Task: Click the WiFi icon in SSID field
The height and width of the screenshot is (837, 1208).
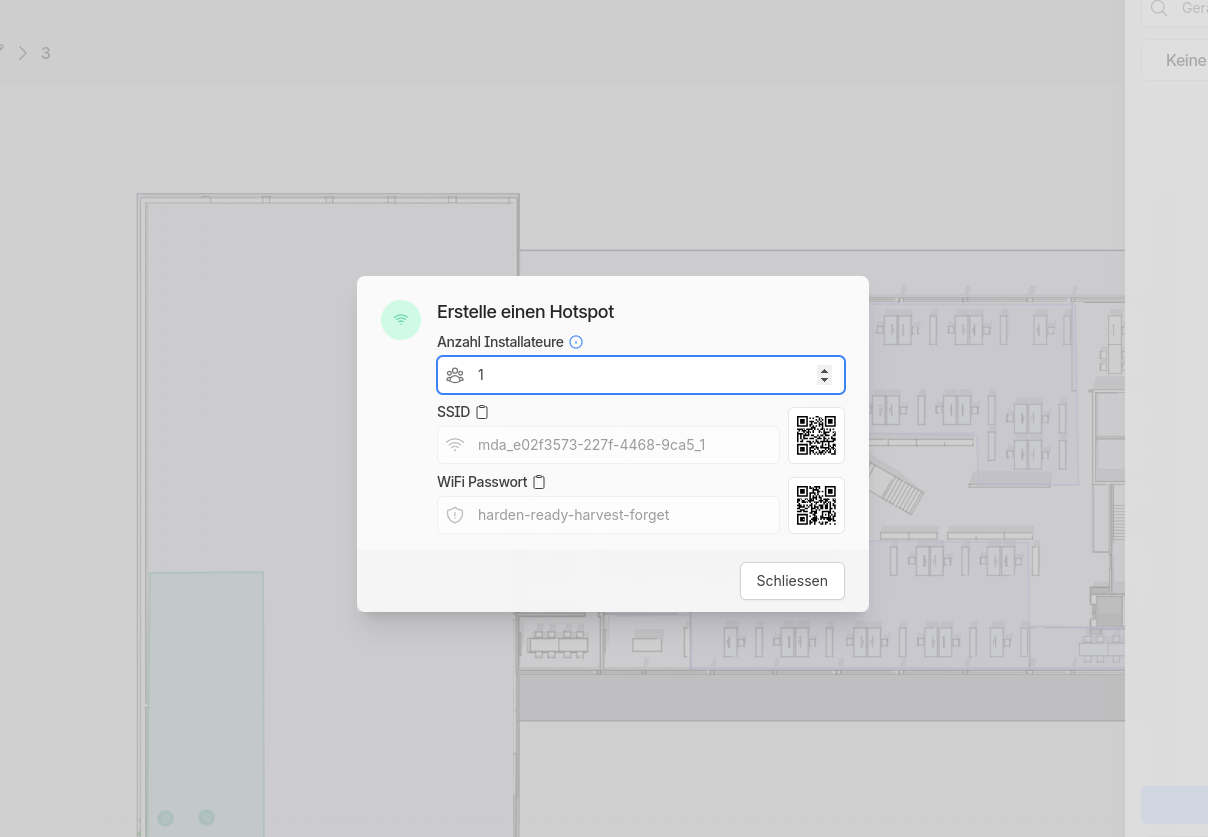Action: [455, 445]
